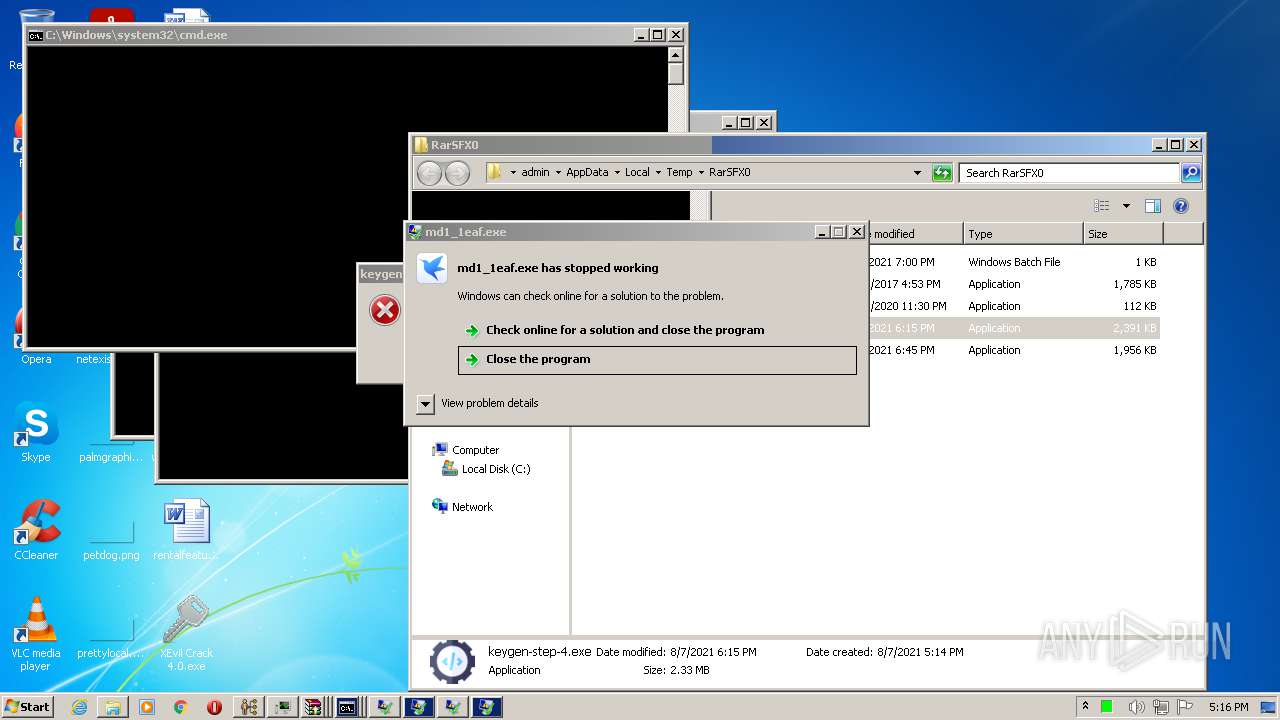Expand dropdown arrow after Local in breadcrumb
The height and width of the screenshot is (720, 1280).
coord(658,173)
